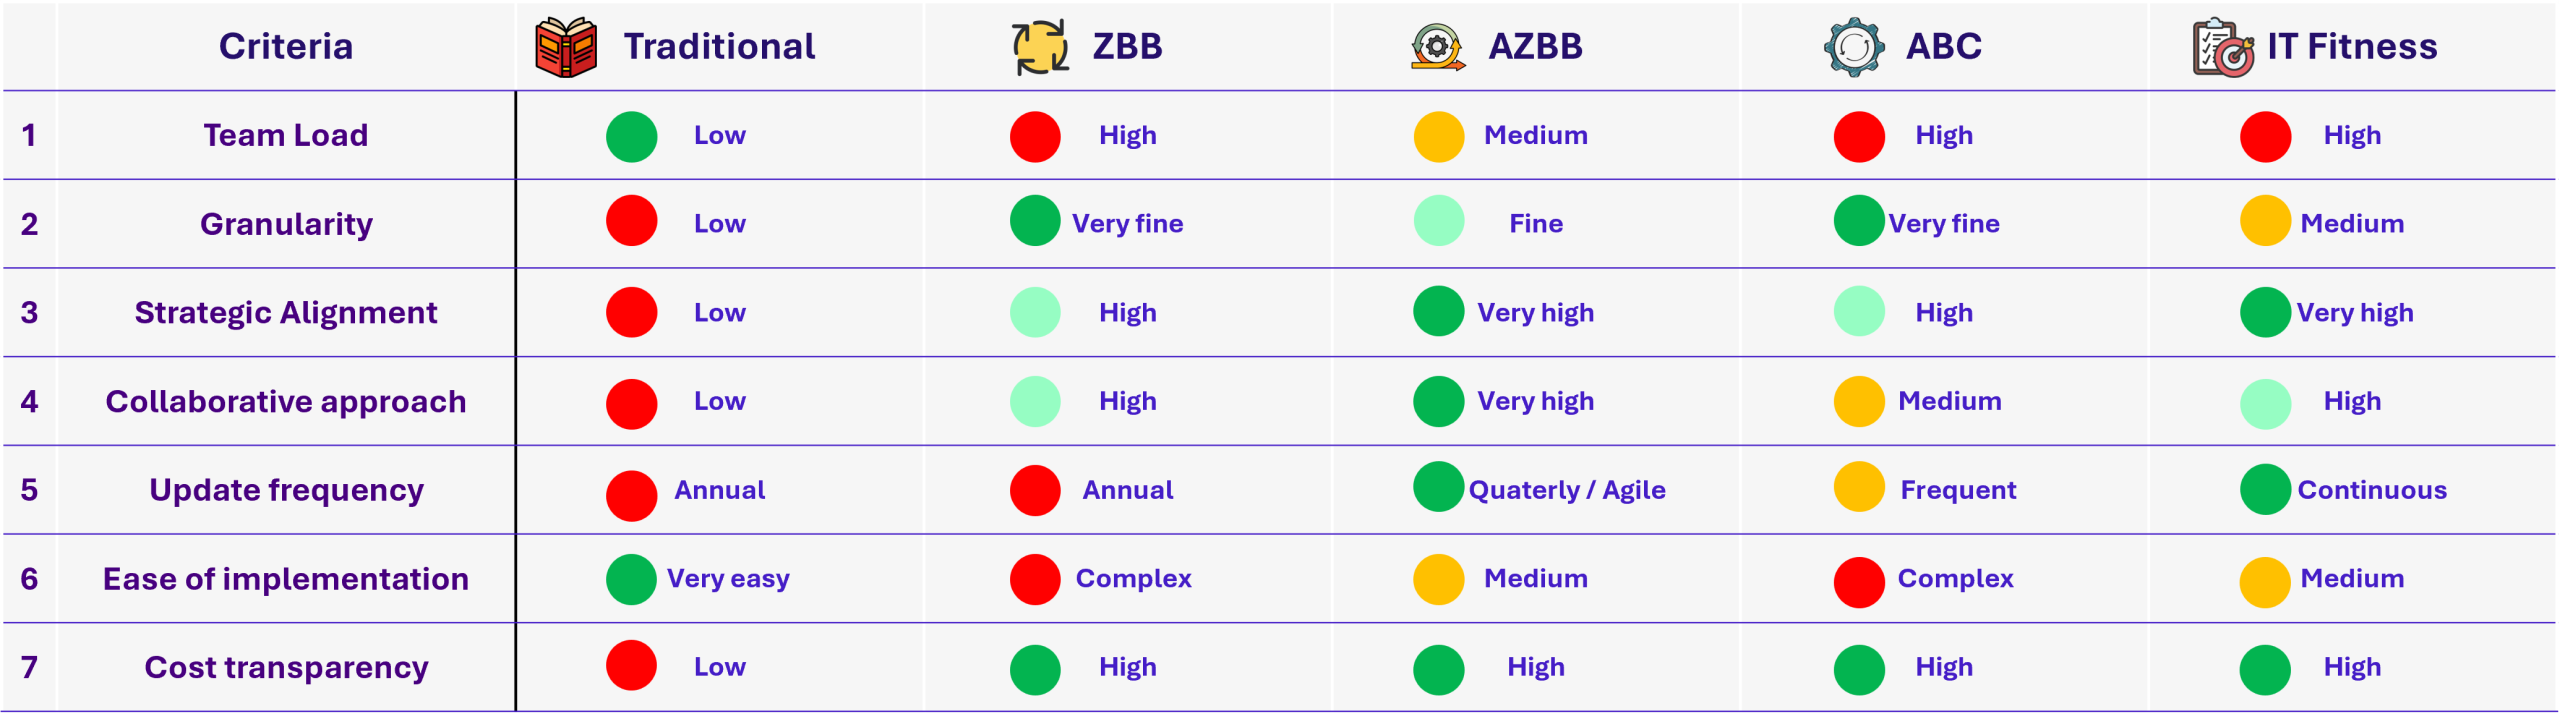Viewport: 2560px width, 714px height.
Task: Click the Continuous value under IT Fitness
Action: click(x=2371, y=490)
